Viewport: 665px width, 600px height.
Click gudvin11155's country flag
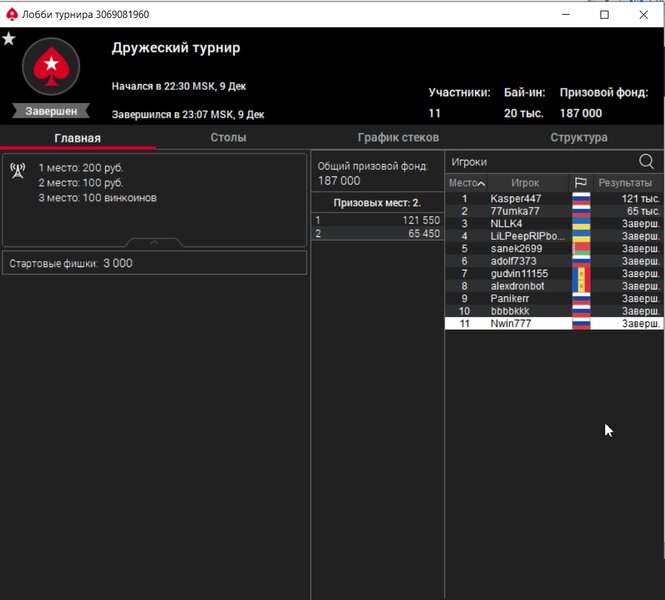580,274
